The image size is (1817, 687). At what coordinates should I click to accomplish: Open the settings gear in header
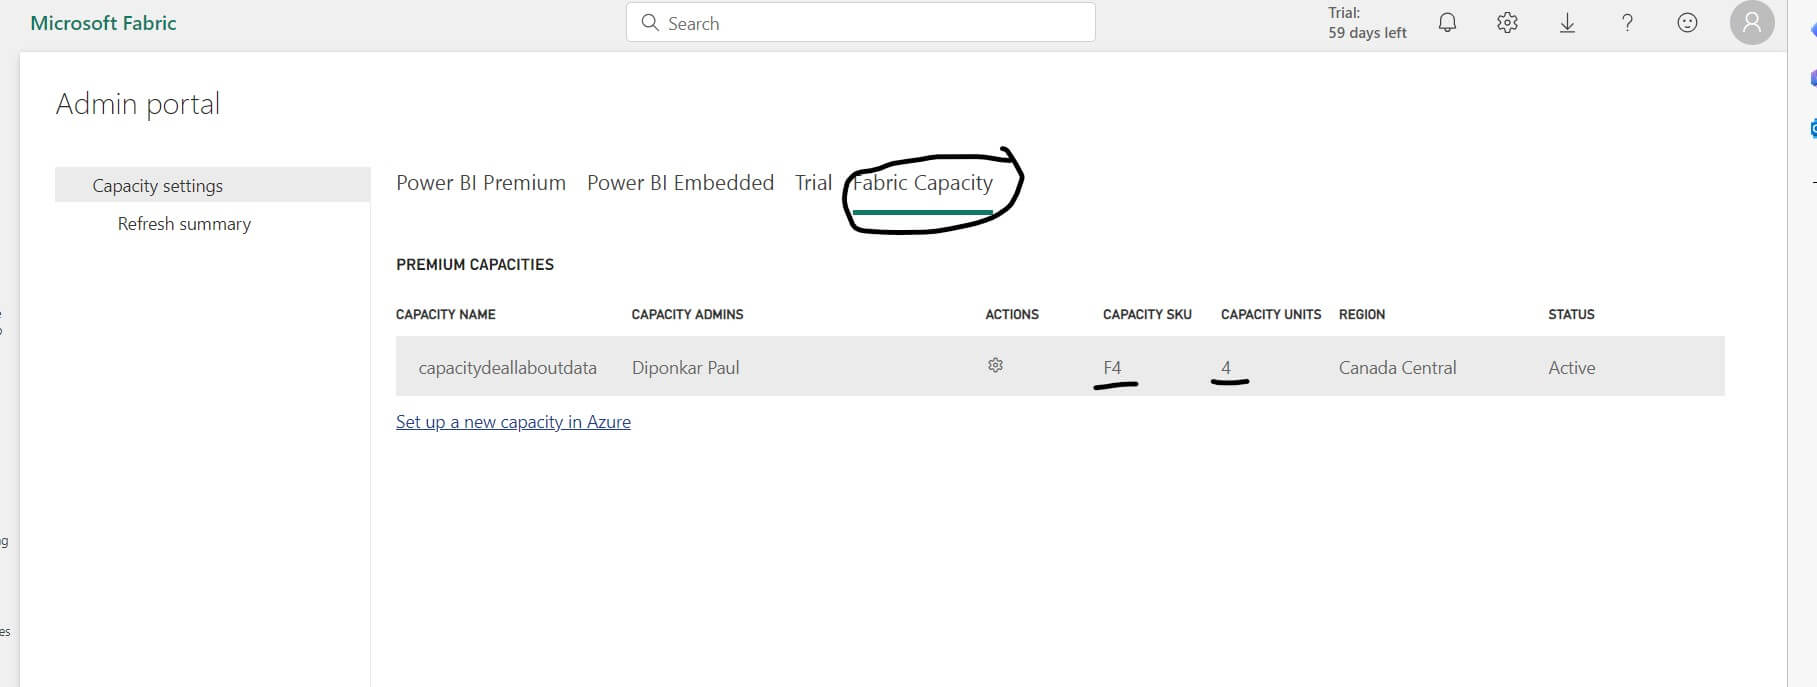point(1507,23)
